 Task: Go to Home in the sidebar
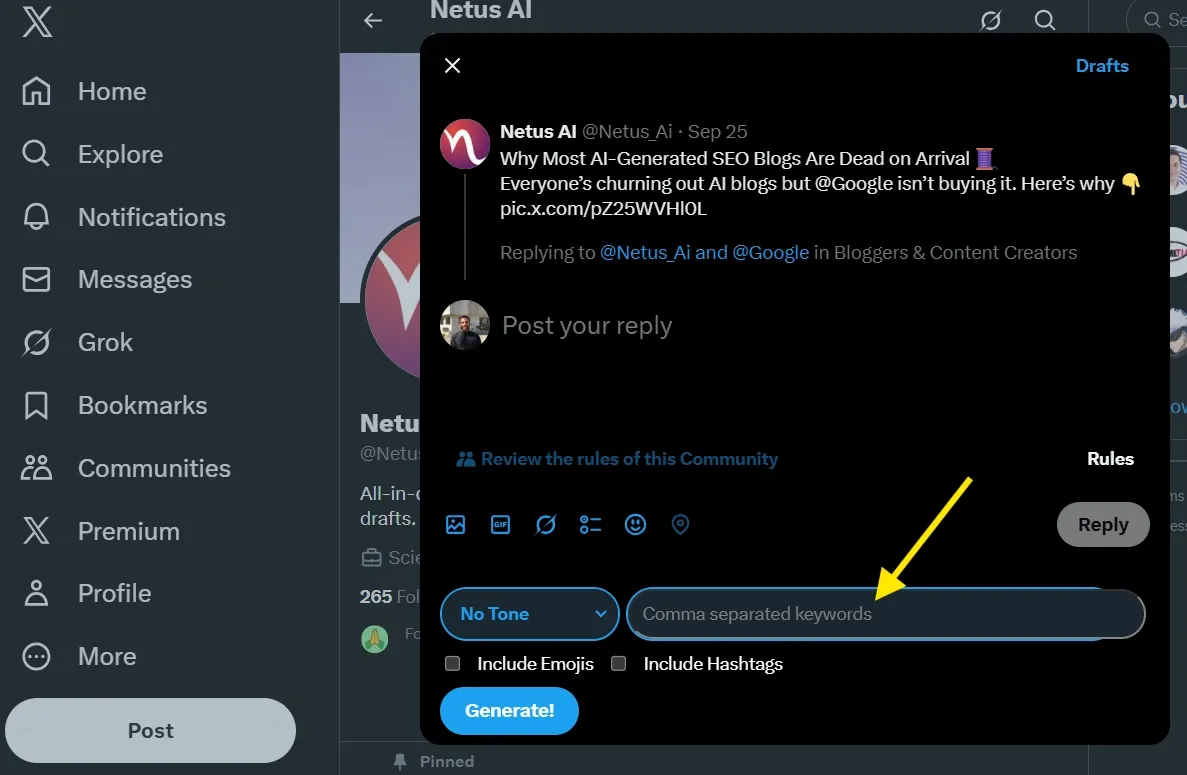click(x=111, y=91)
